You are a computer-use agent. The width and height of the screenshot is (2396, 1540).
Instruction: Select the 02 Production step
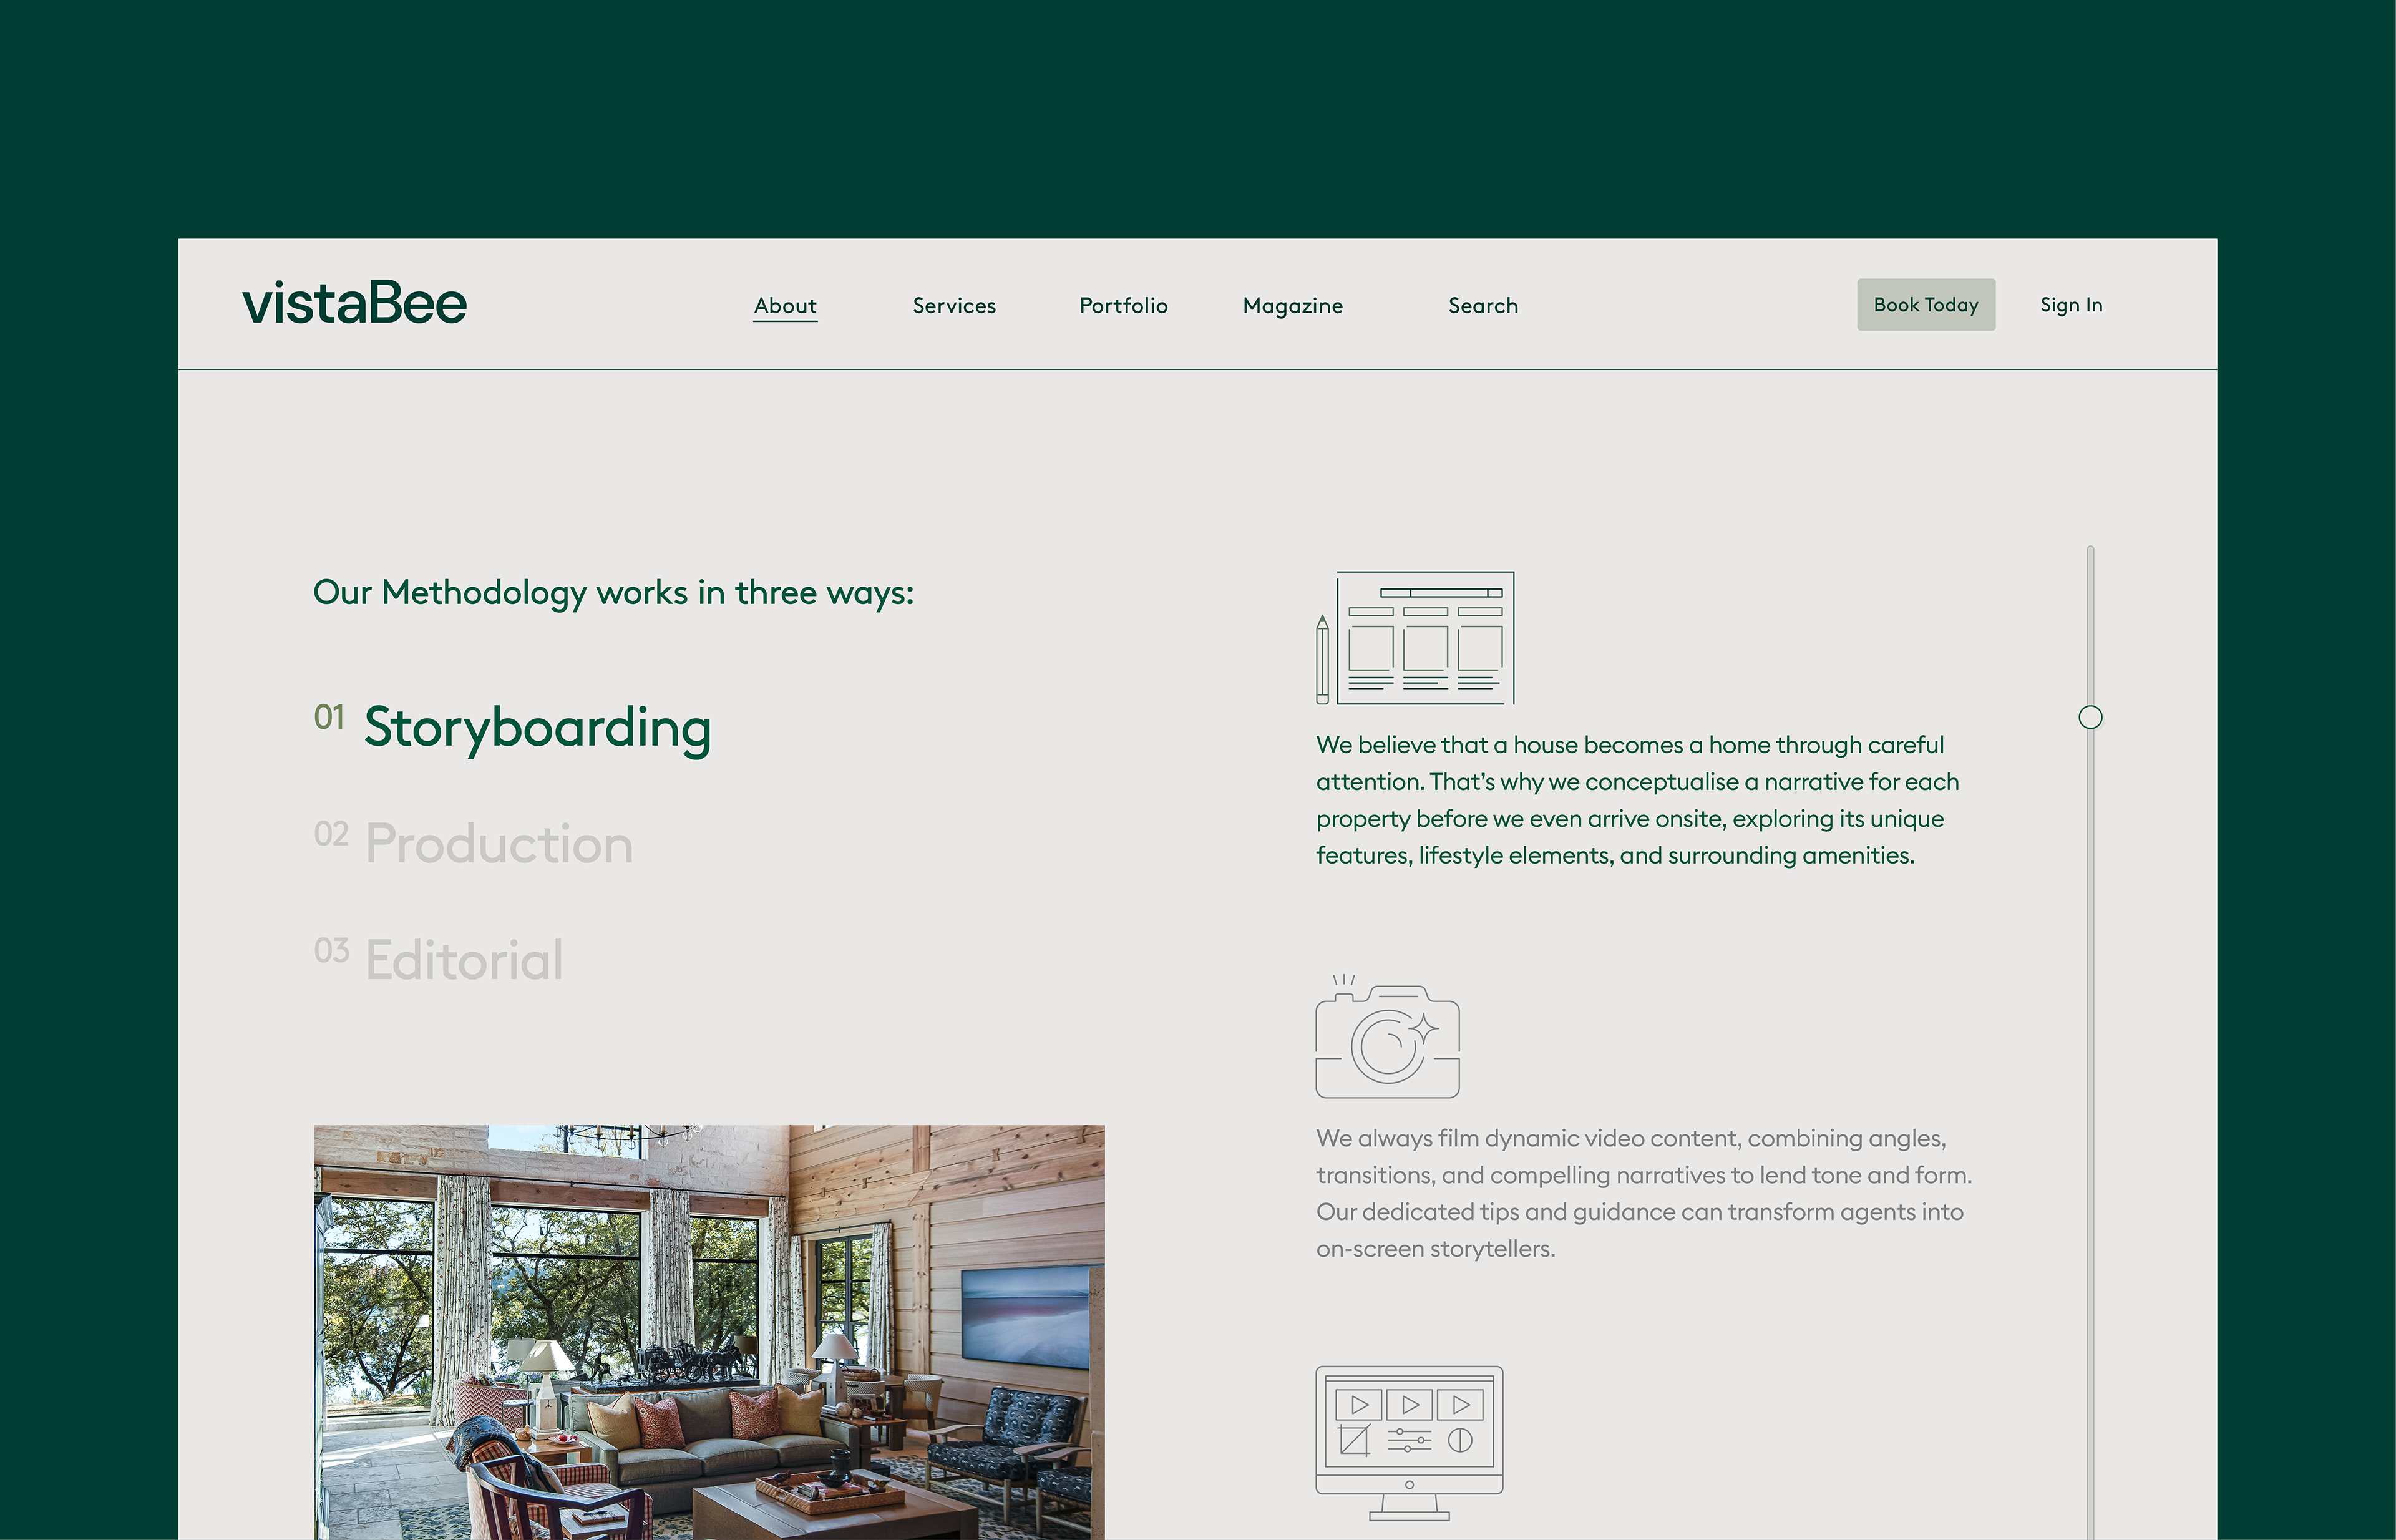473,843
